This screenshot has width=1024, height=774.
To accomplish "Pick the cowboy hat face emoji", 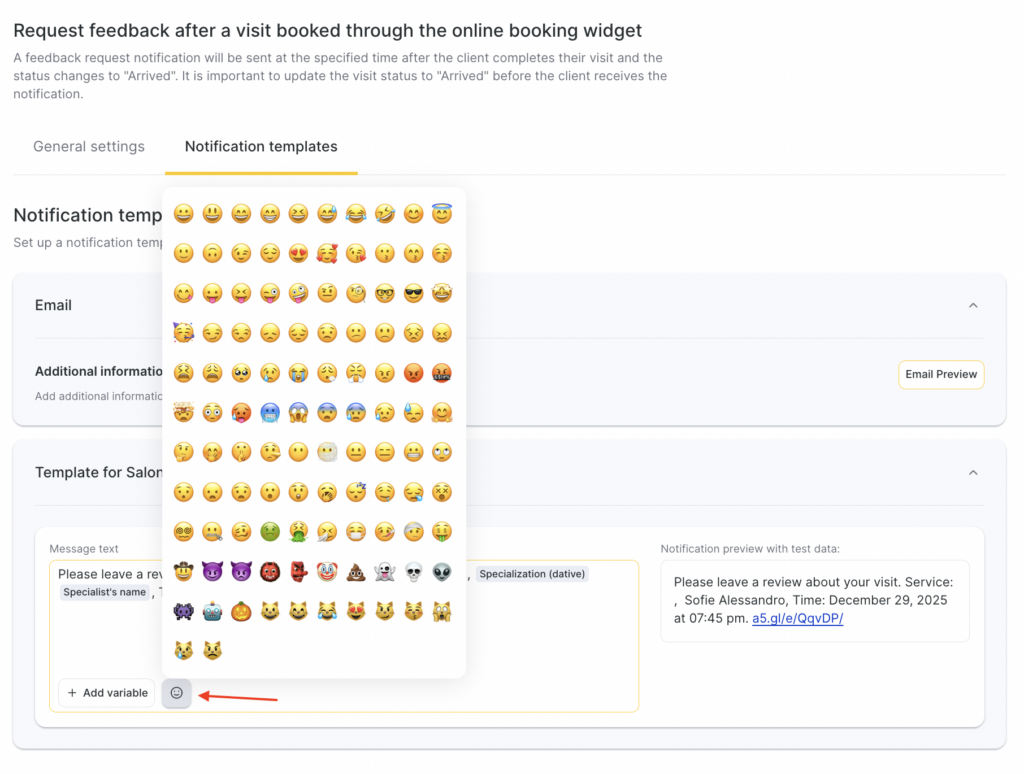I will coord(183,574).
